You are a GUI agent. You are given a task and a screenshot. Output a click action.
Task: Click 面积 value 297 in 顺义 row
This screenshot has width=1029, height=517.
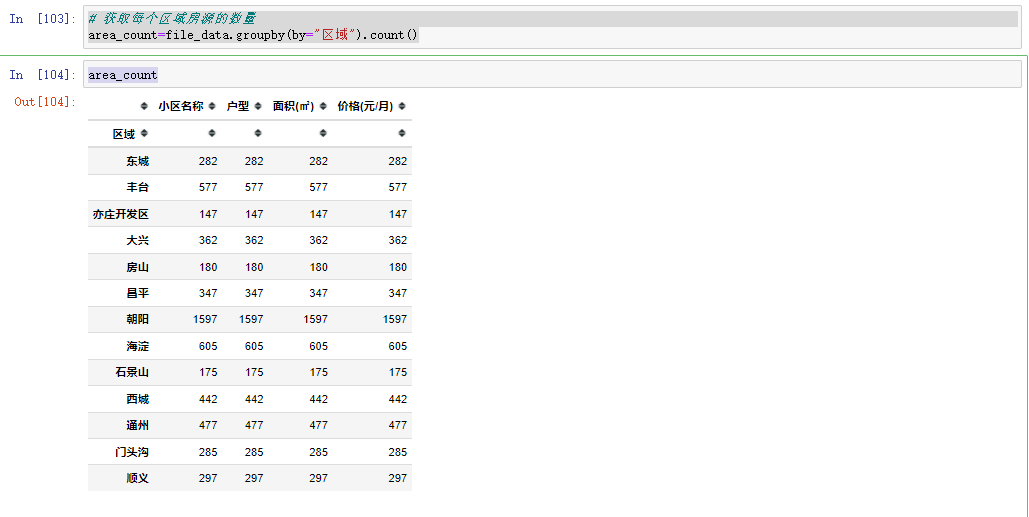tap(319, 478)
